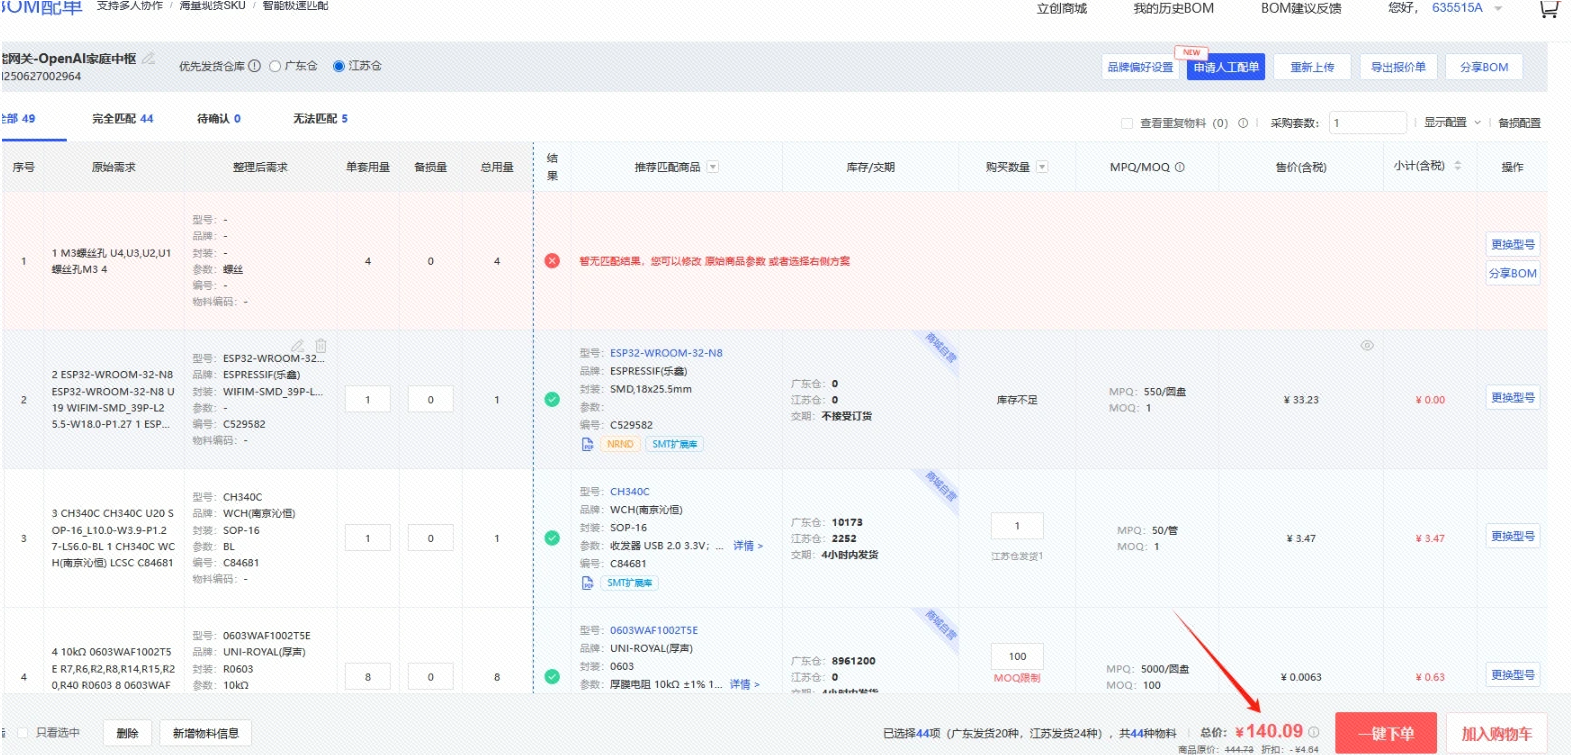This screenshot has height=755, width=1571.
Task: Toggle the eye icon in the ESP32 price cell
Action: [1367, 345]
